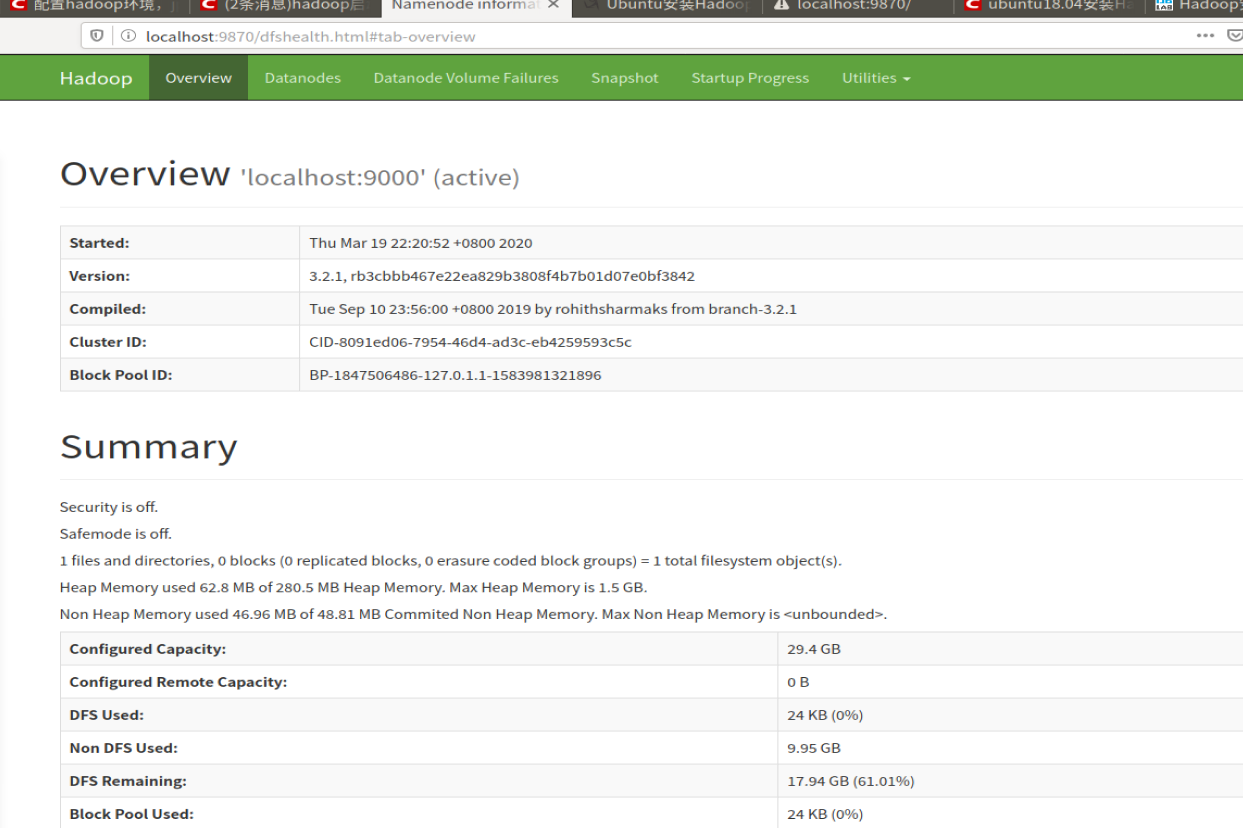This screenshot has height=828, width=1243.
Task: Switch to the (2条消息)hadoop browser tab
Action: (284, 6)
